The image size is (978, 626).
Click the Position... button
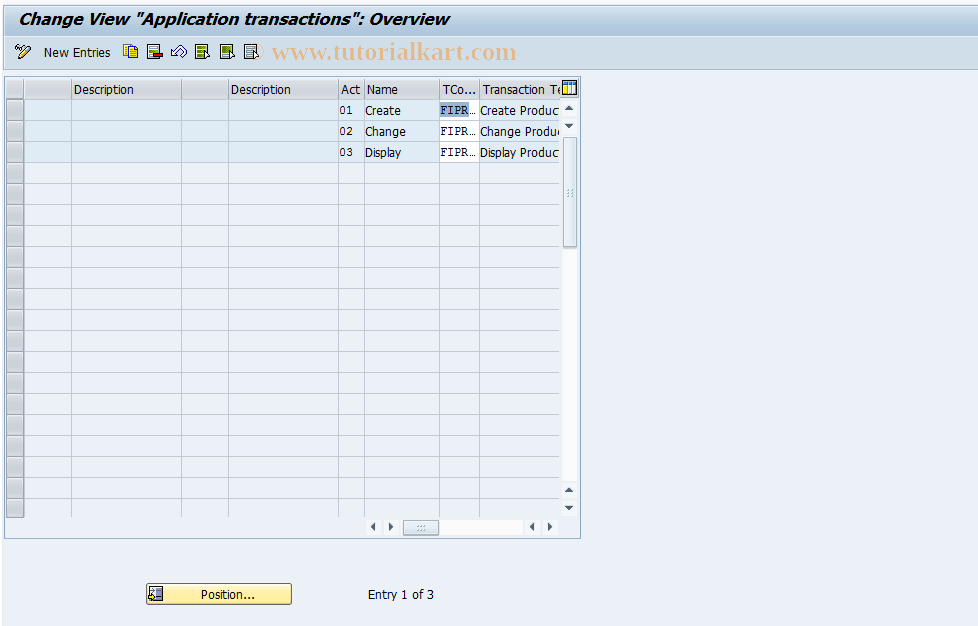218,593
